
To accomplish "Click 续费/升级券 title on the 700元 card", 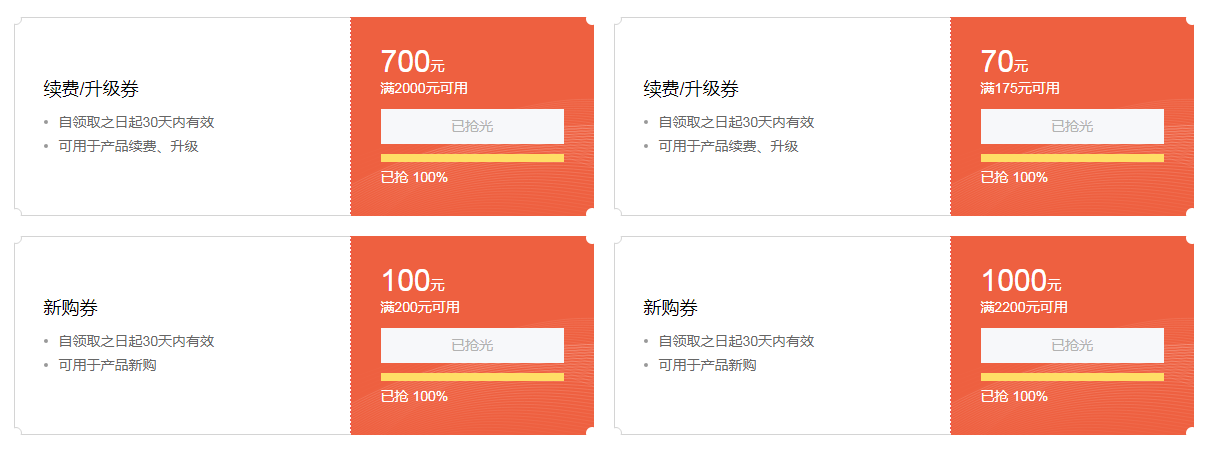I will (x=91, y=89).
